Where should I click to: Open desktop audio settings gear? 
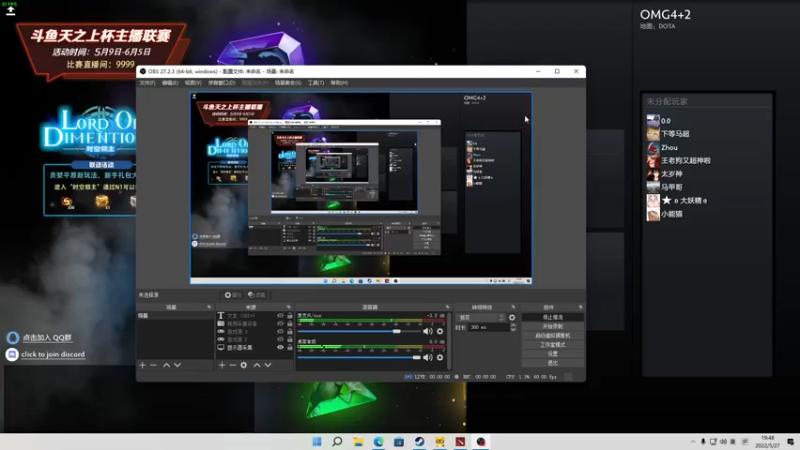[440, 358]
